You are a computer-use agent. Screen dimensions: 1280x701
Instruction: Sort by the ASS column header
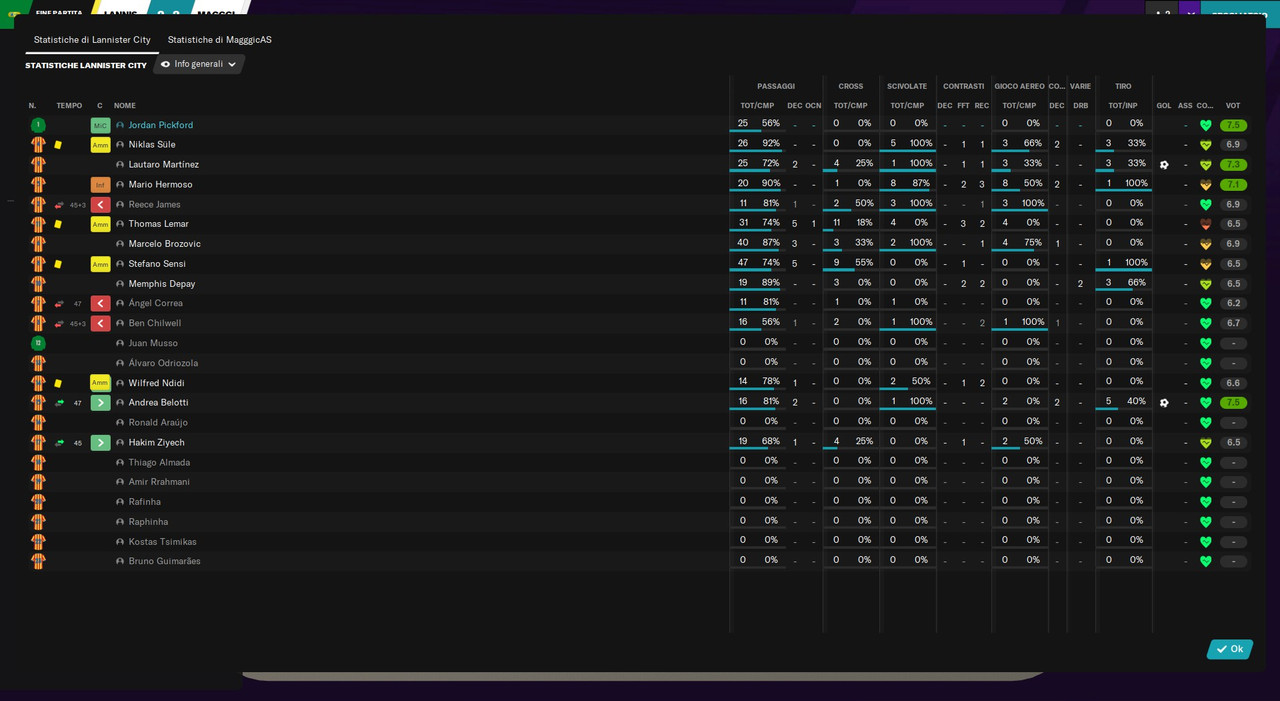pos(1185,106)
